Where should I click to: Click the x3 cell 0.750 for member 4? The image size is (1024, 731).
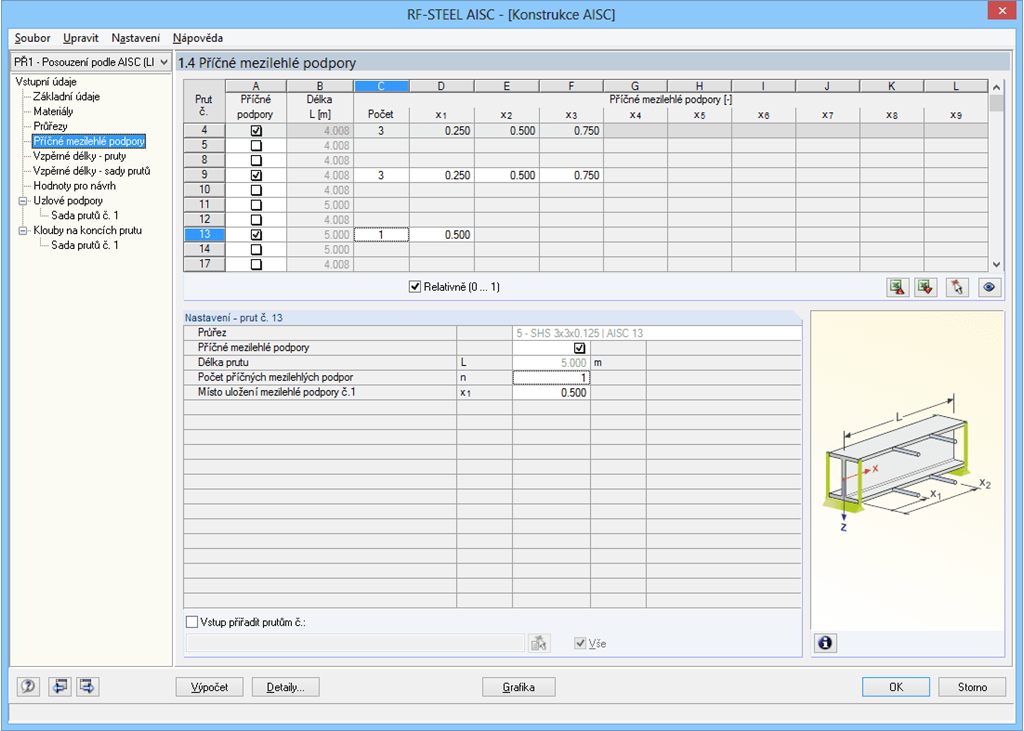point(571,131)
